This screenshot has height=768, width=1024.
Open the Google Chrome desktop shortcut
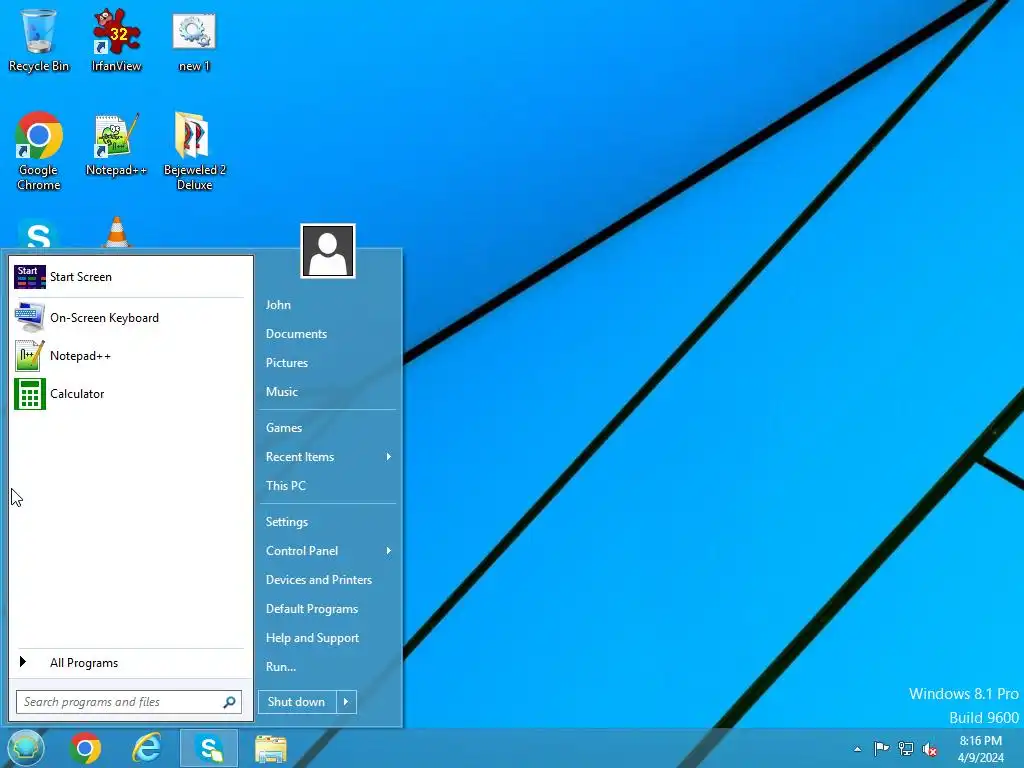pos(39,152)
